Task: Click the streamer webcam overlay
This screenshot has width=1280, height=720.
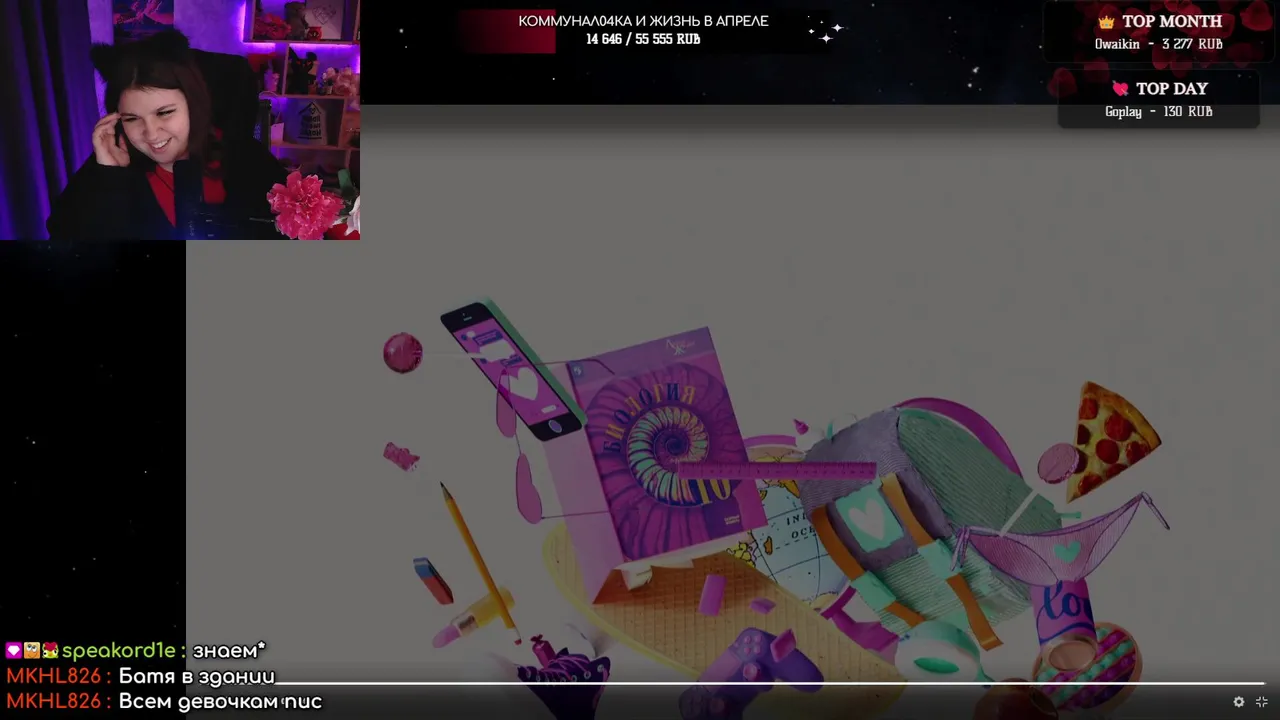Action: click(x=180, y=120)
